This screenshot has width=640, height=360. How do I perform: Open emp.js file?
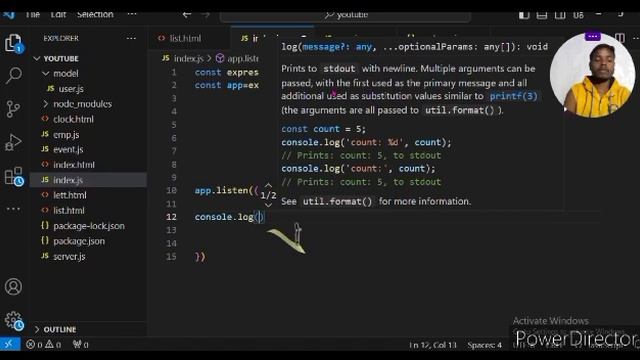tap(66, 135)
